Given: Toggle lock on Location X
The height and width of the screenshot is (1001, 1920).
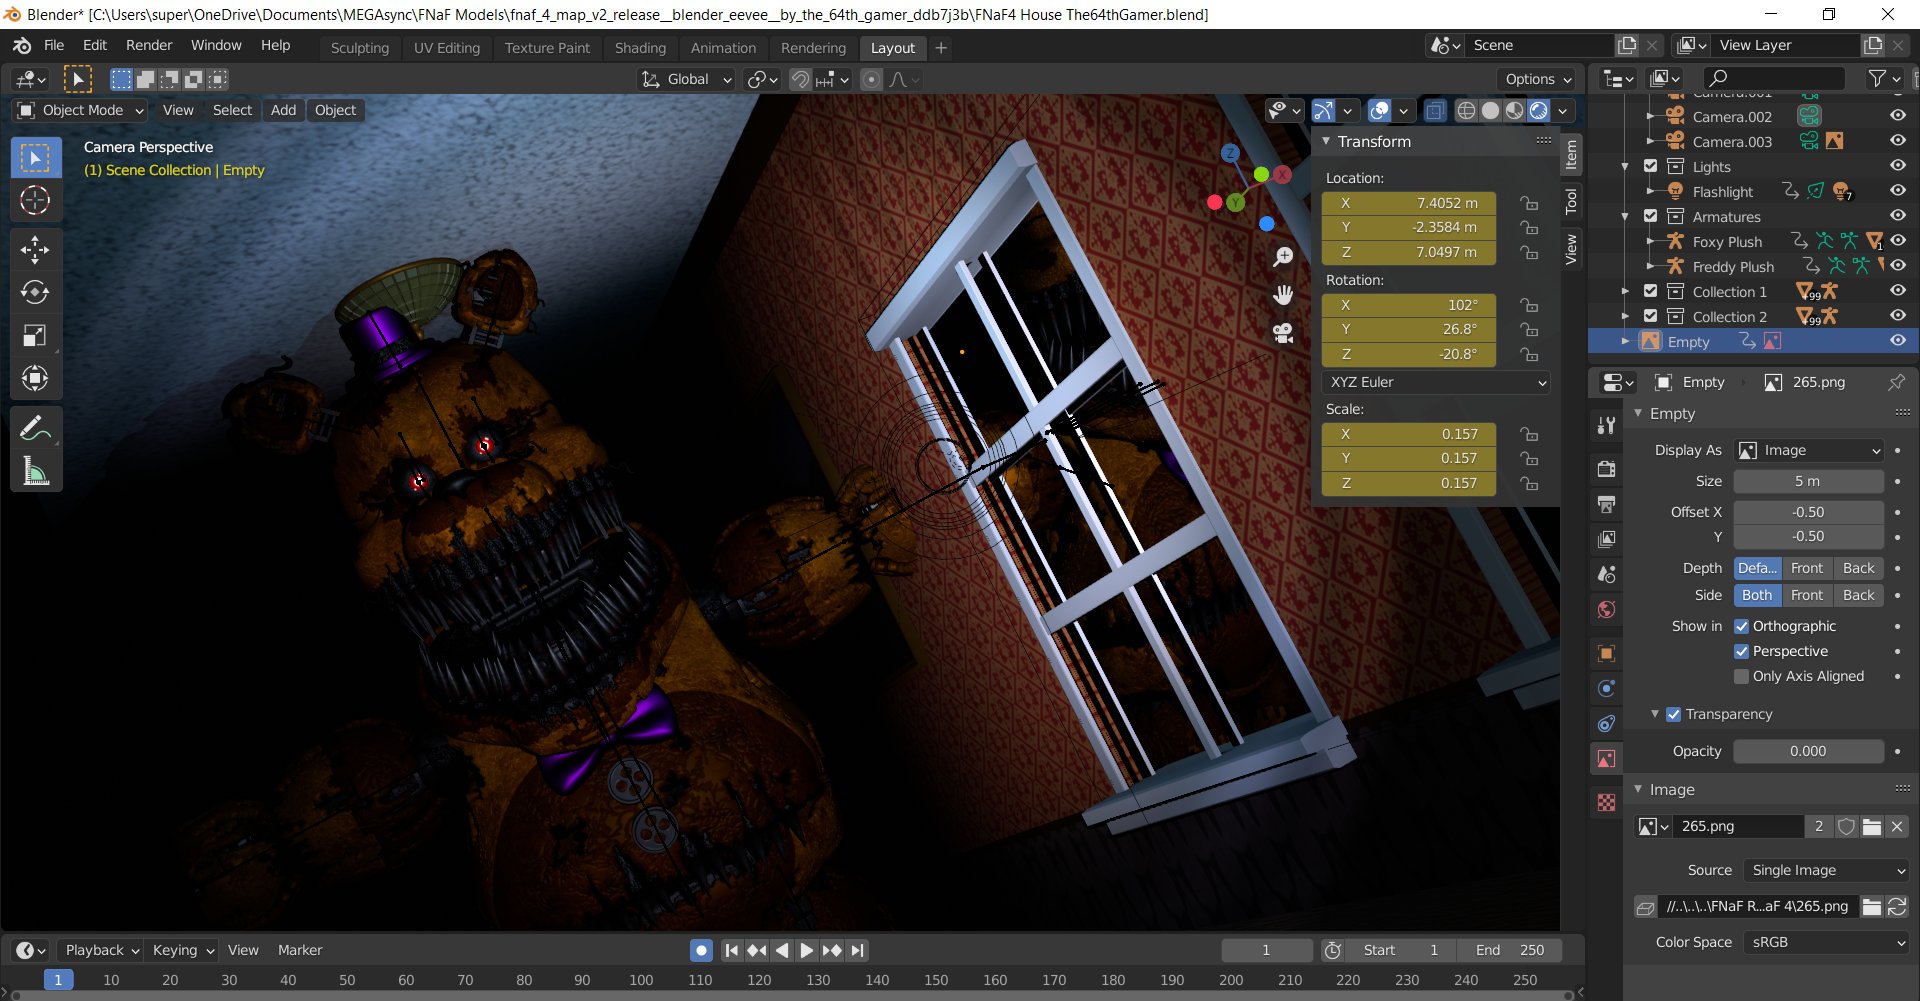Looking at the screenshot, I should tap(1529, 203).
